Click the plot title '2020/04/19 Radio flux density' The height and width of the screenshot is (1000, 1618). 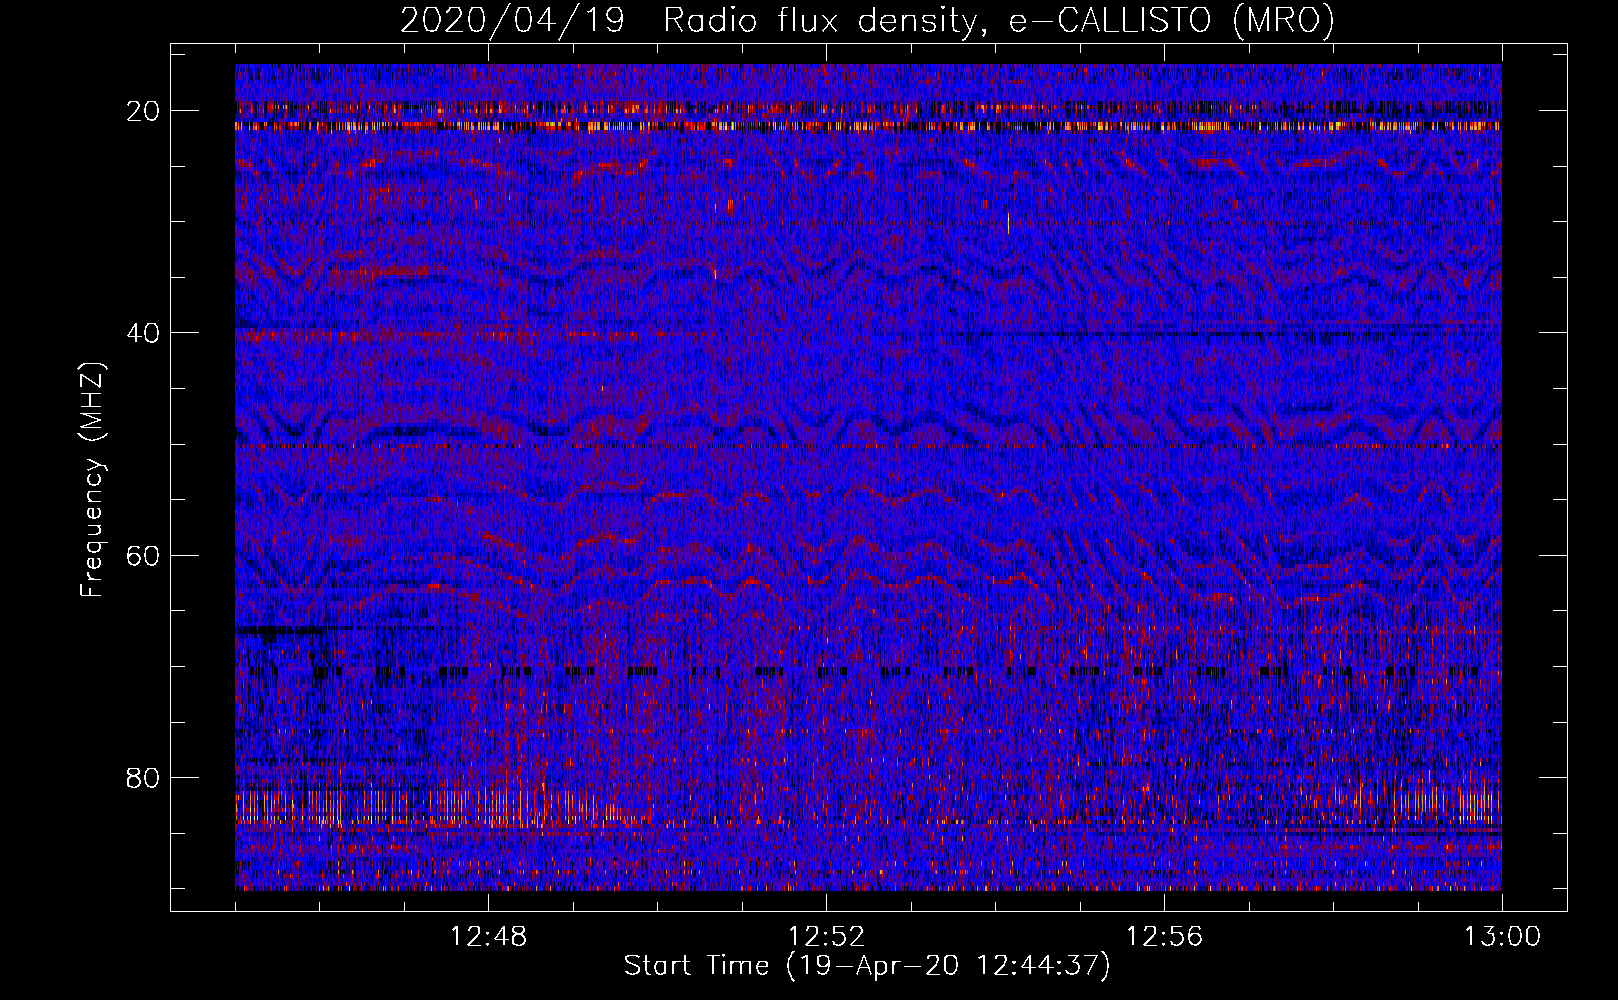point(867,21)
